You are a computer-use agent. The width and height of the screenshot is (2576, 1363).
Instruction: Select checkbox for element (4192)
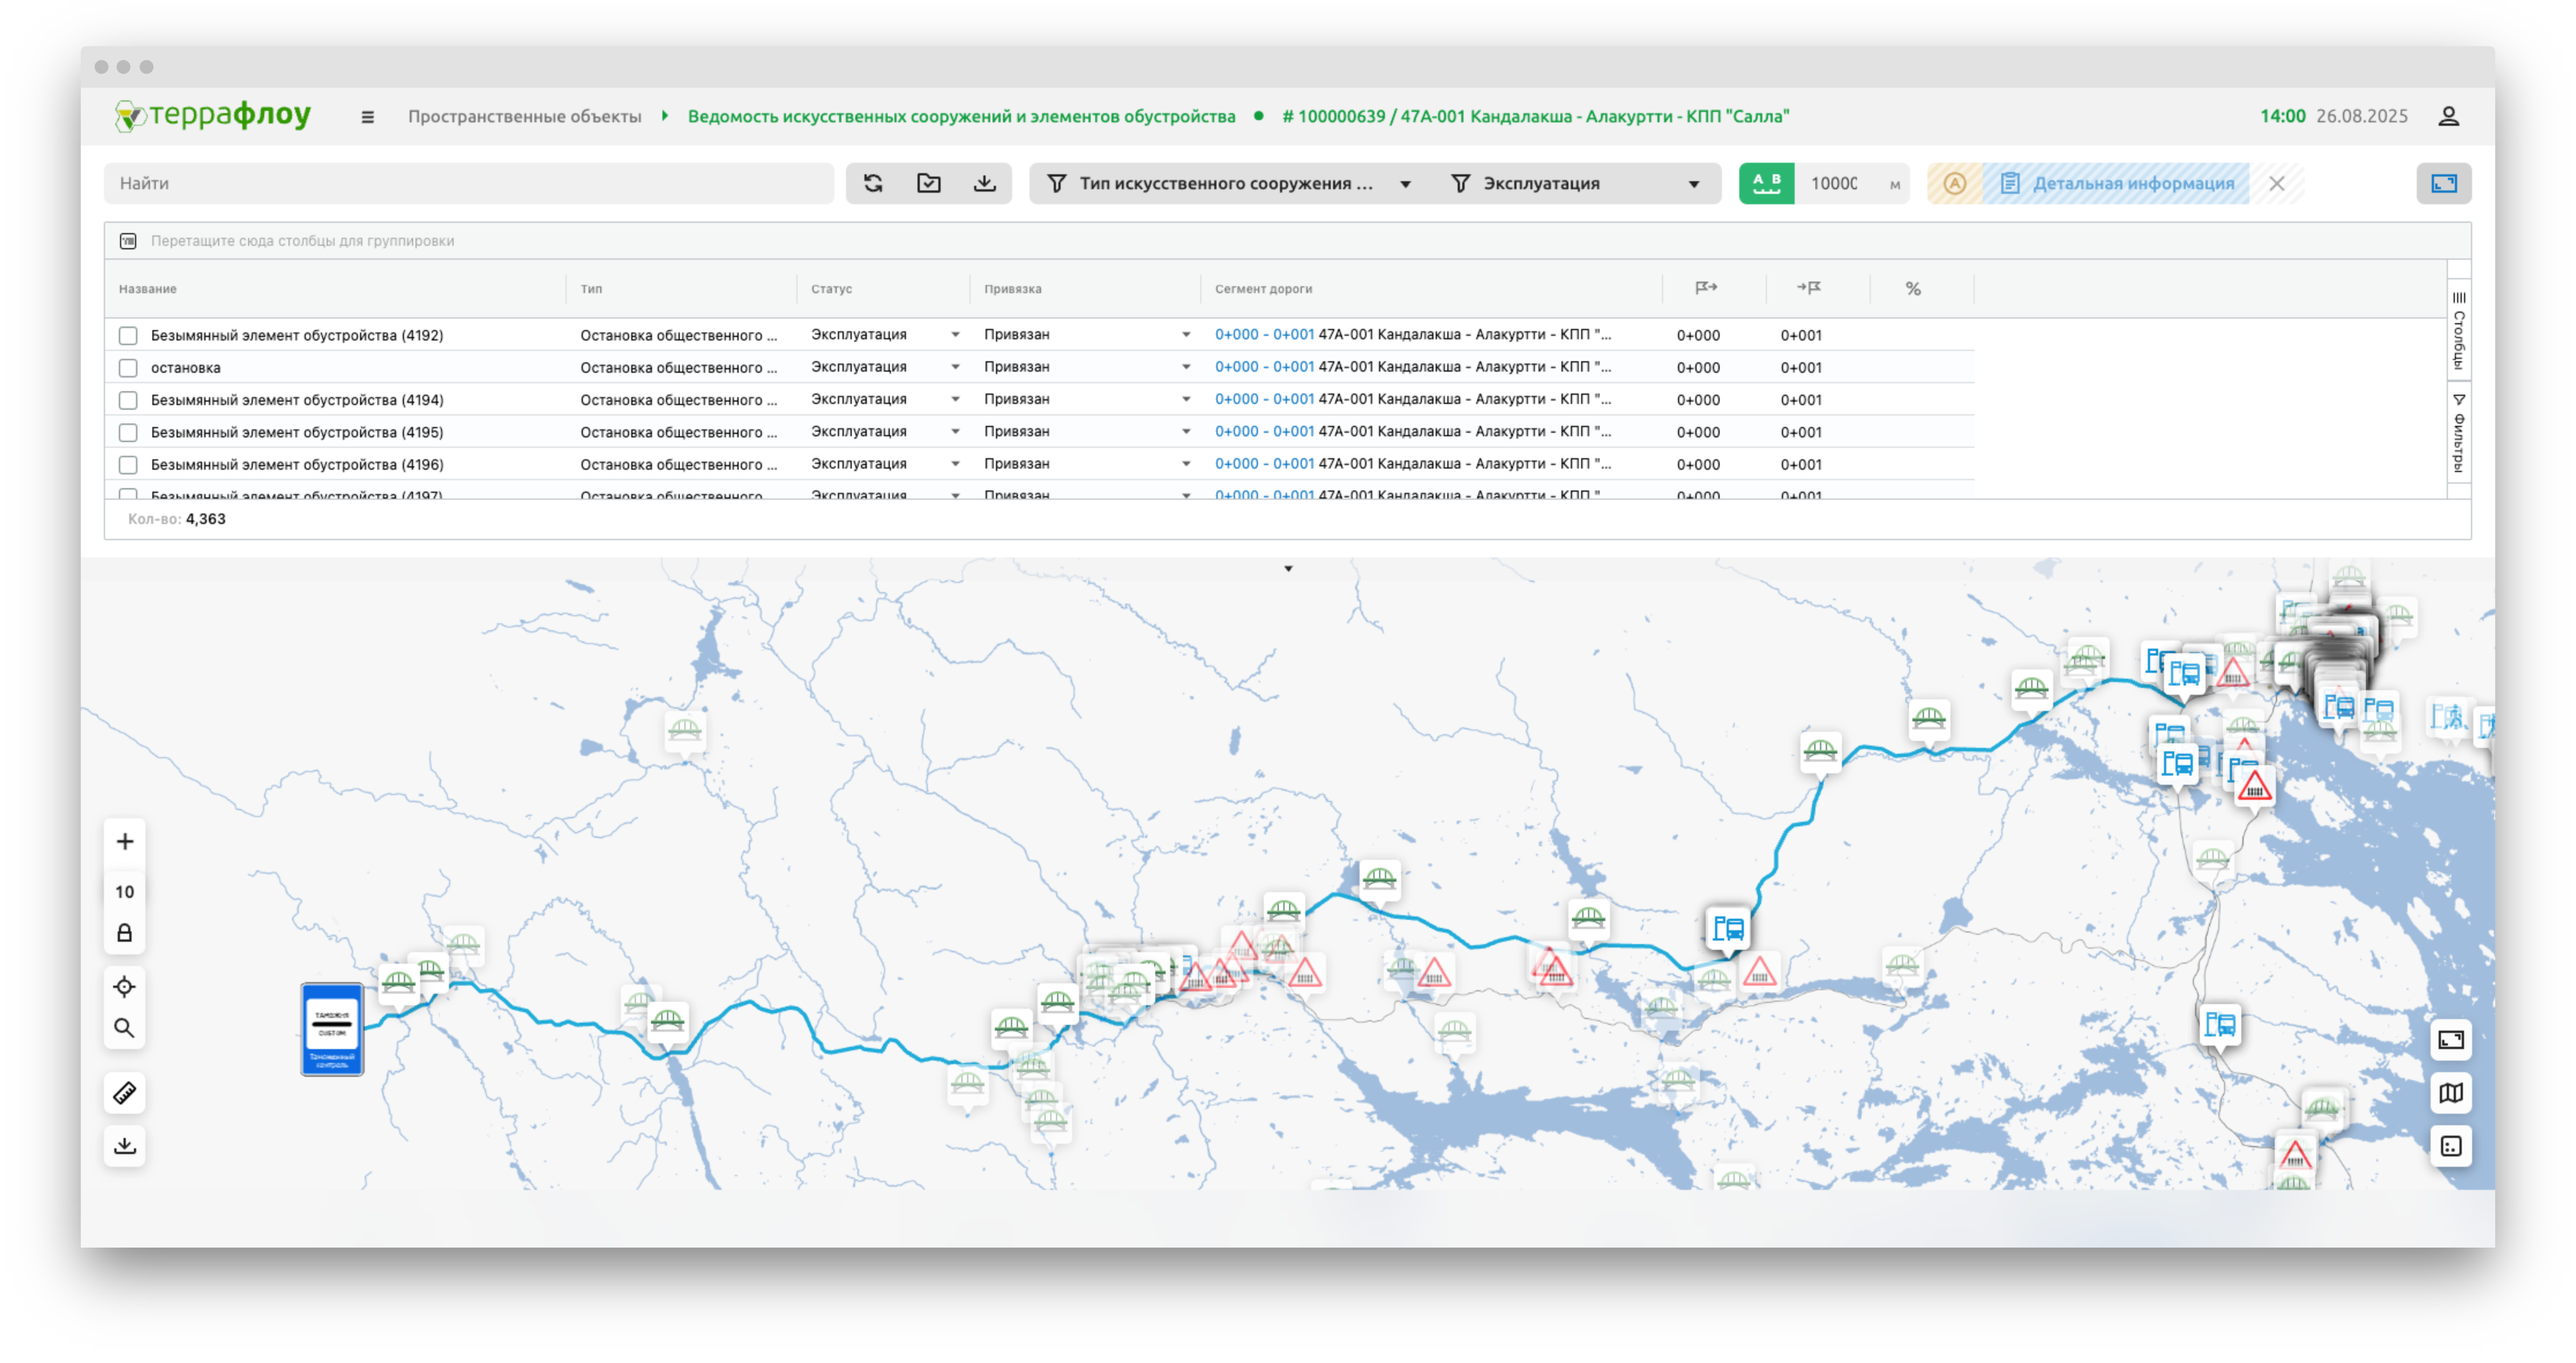(128, 335)
